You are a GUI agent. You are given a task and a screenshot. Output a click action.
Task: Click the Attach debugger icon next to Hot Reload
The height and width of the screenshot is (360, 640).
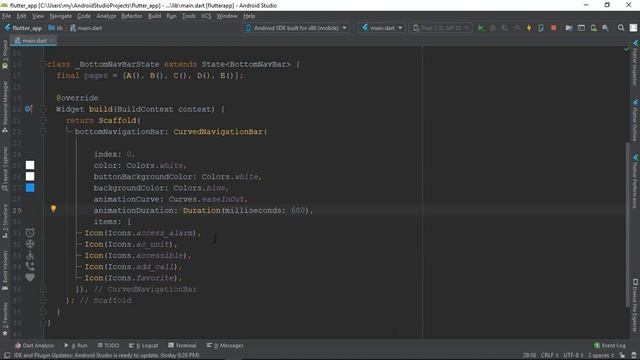541,28
